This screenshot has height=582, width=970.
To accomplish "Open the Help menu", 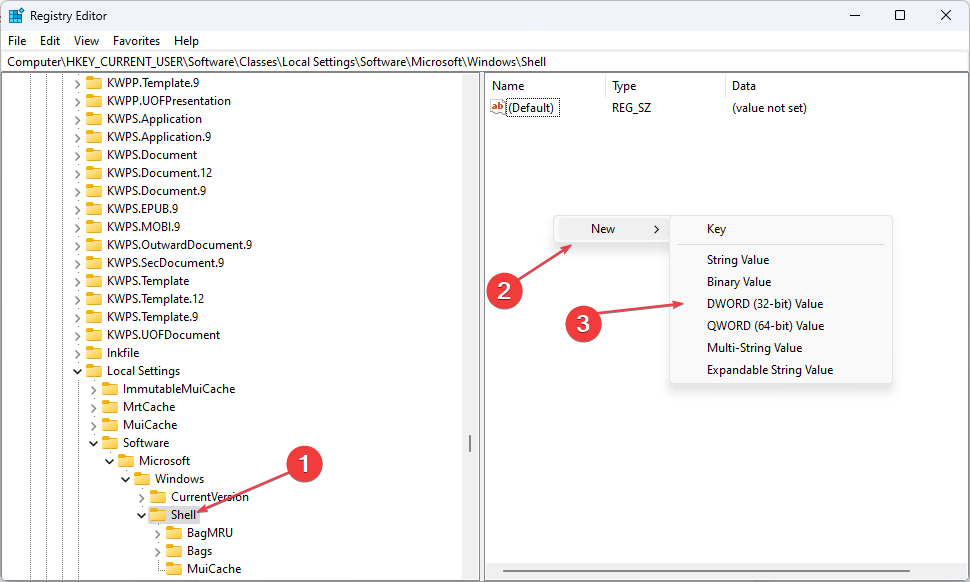I will pyautogui.click(x=186, y=41).
